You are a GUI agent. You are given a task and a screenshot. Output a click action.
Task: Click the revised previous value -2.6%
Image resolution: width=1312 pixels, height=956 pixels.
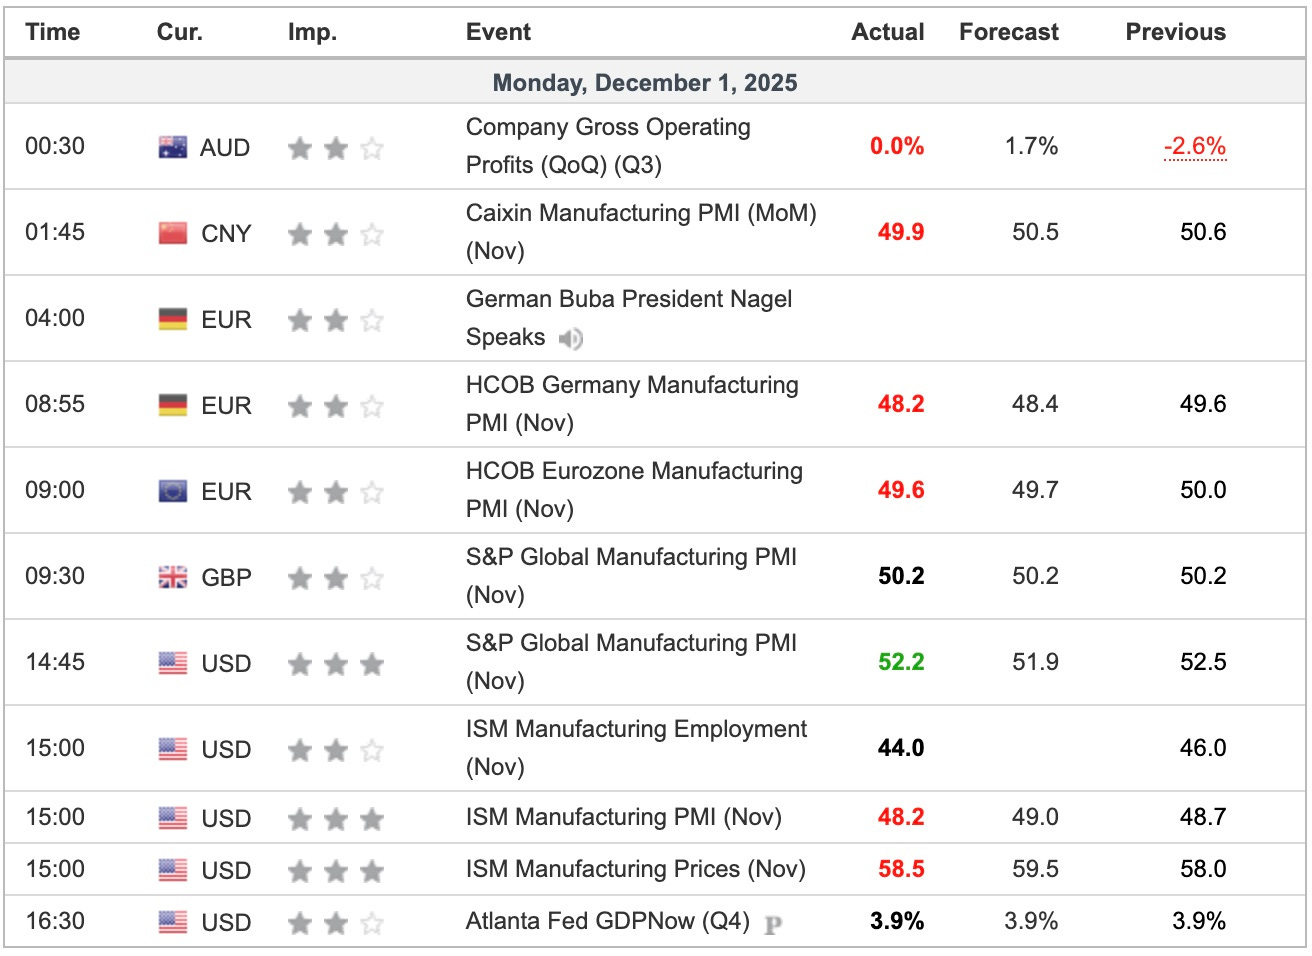[x=1194, y=146]
